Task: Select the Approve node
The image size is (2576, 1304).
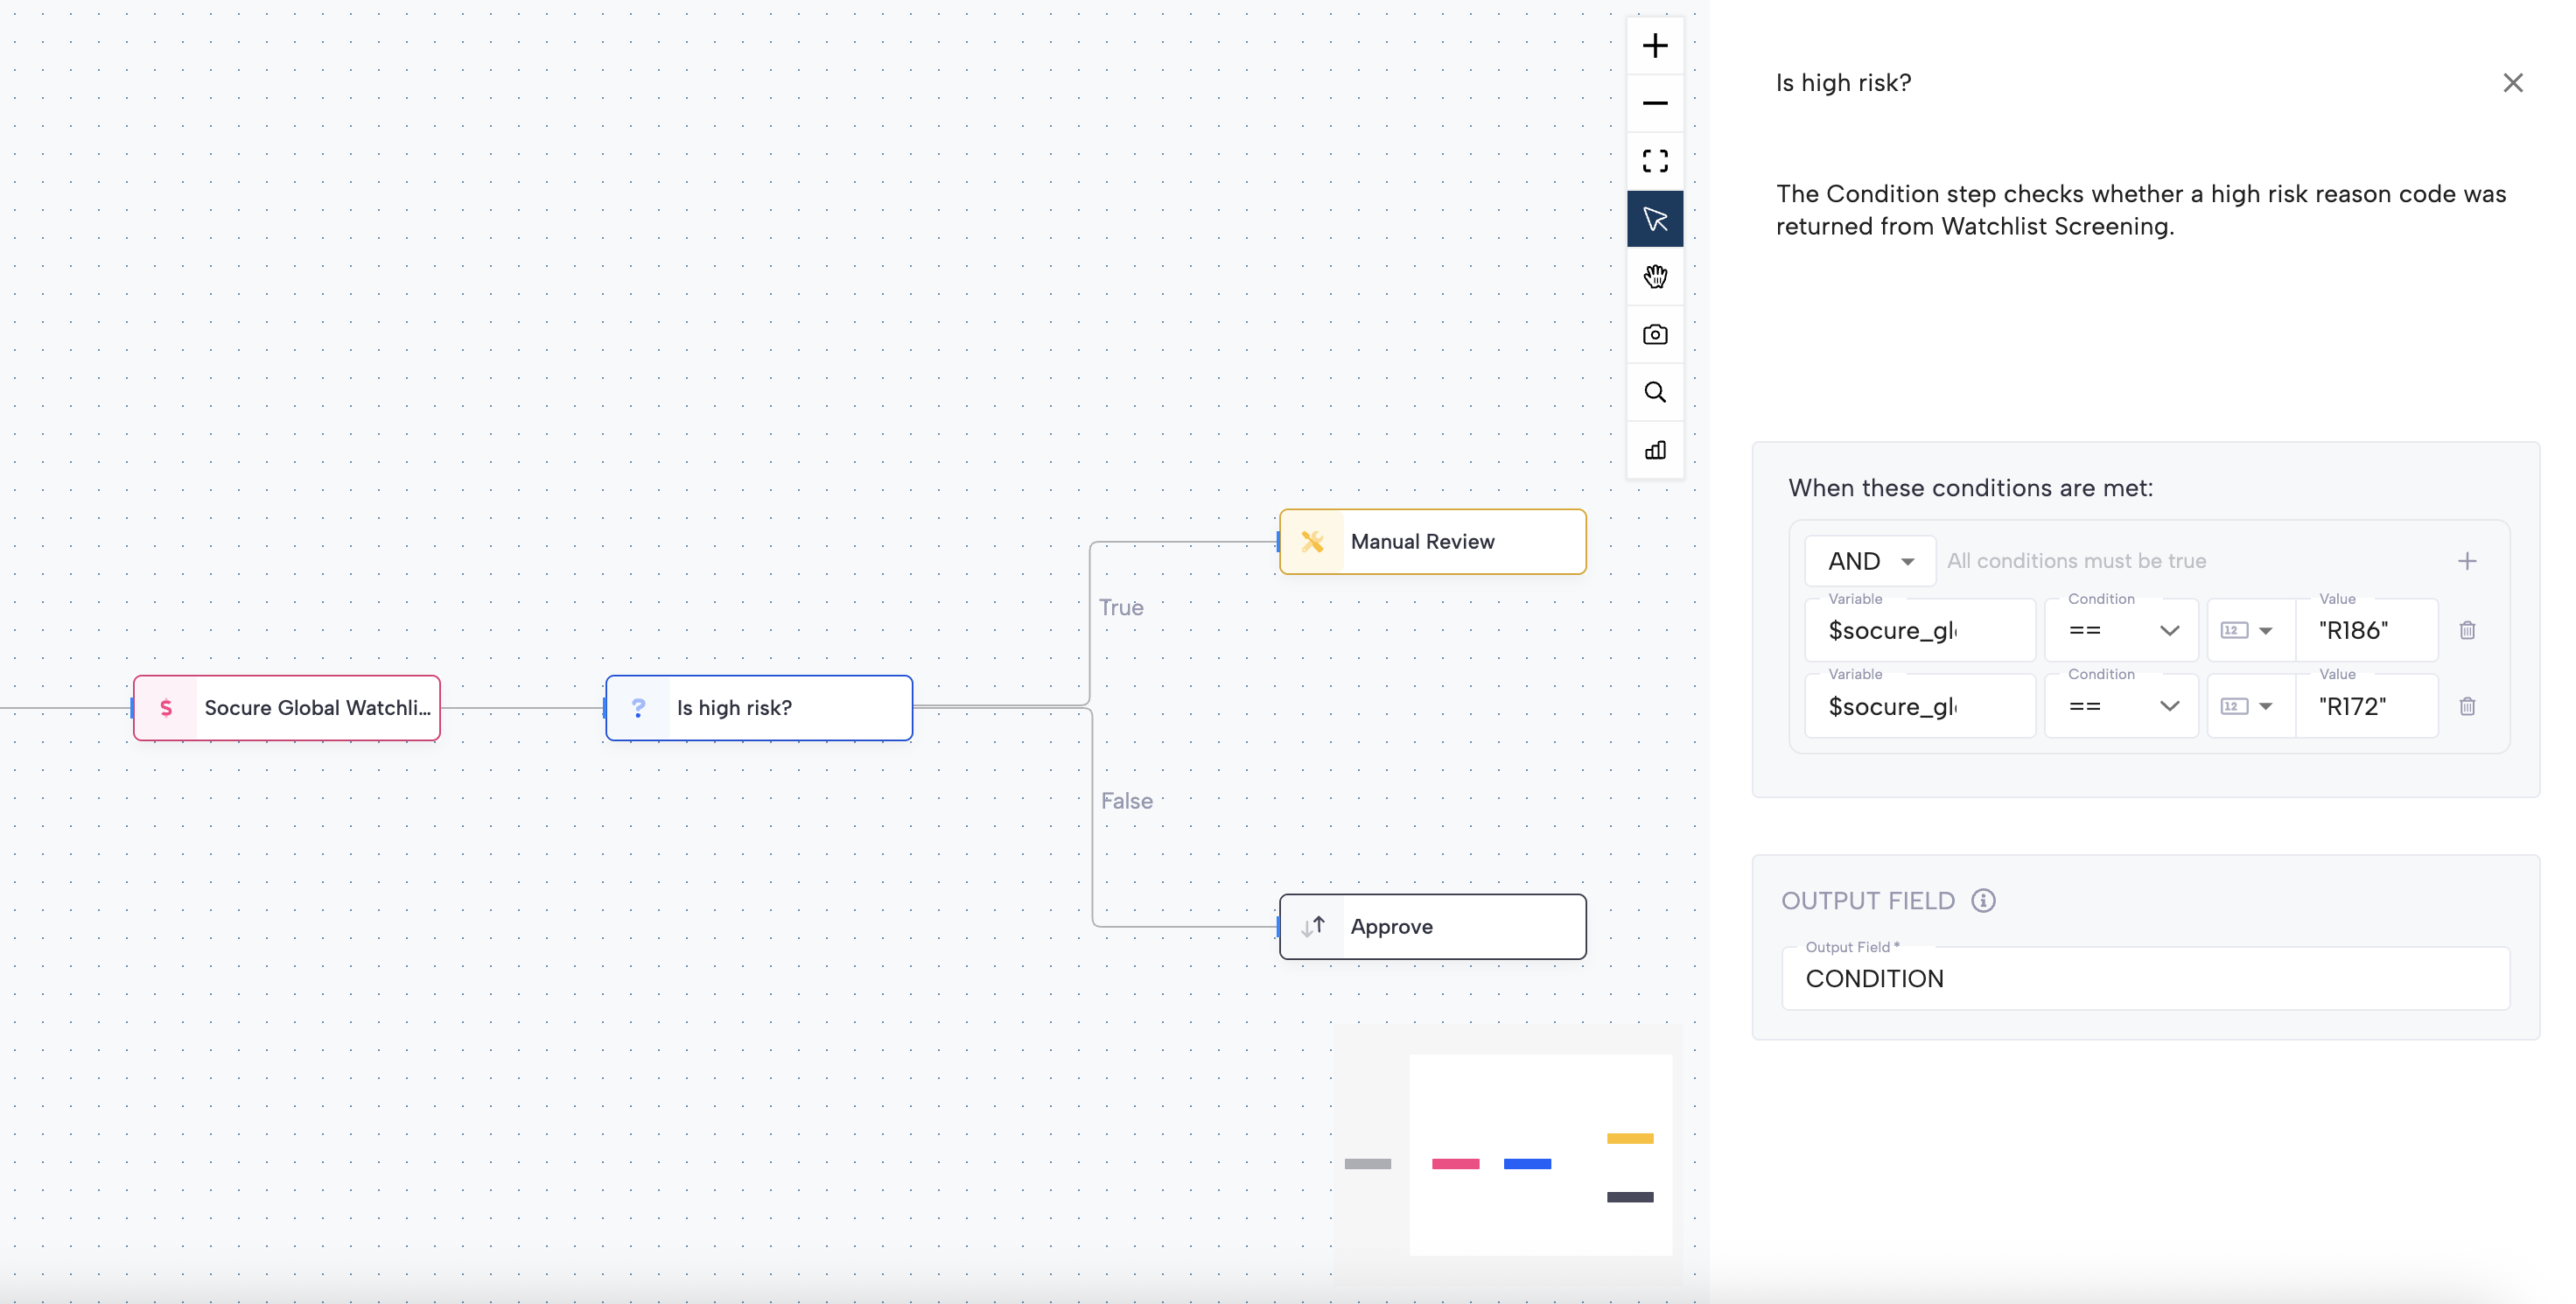Action: tap(1432, 926)
